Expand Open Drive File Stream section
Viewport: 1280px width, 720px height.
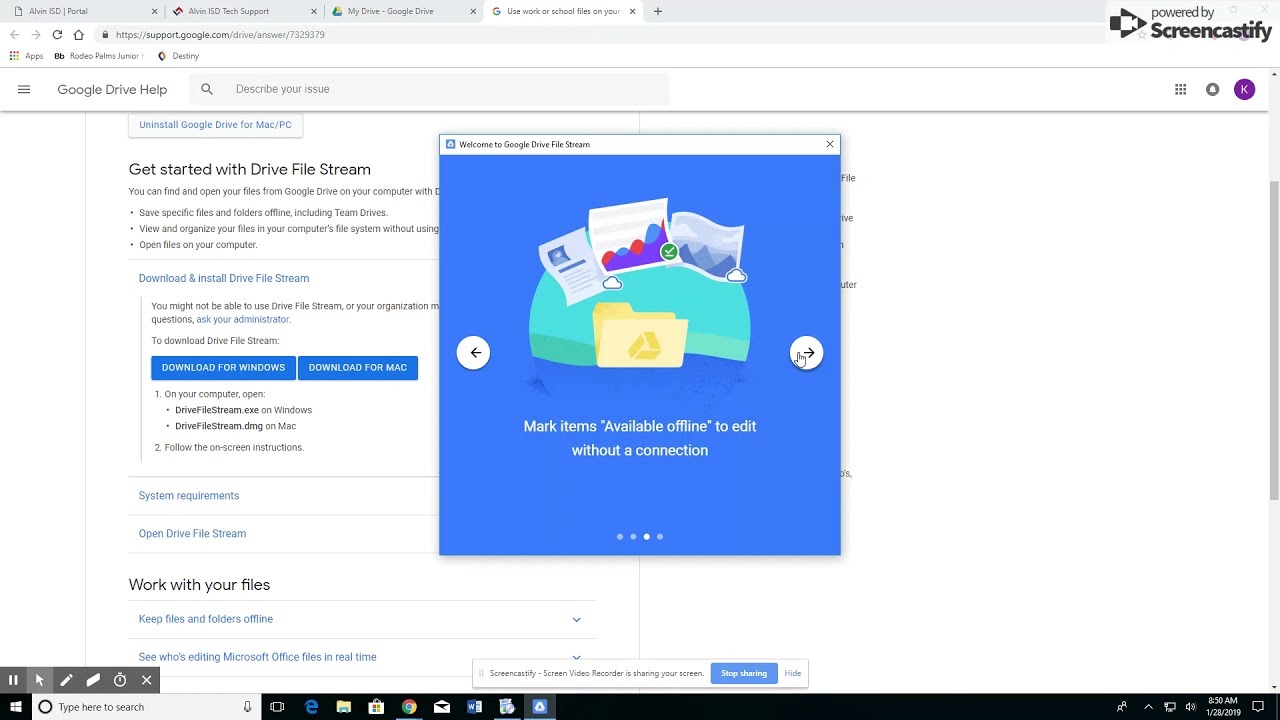pos(192,534)
